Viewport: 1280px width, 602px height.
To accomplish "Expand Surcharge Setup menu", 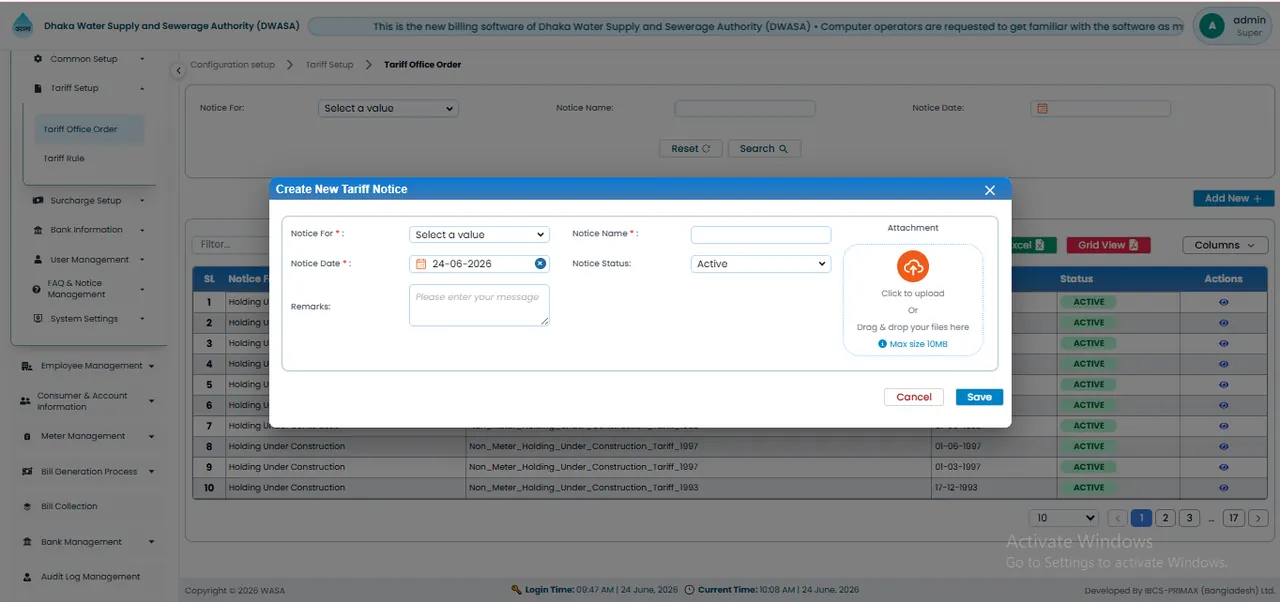I will pyautogui.click(x=89, y=201).
